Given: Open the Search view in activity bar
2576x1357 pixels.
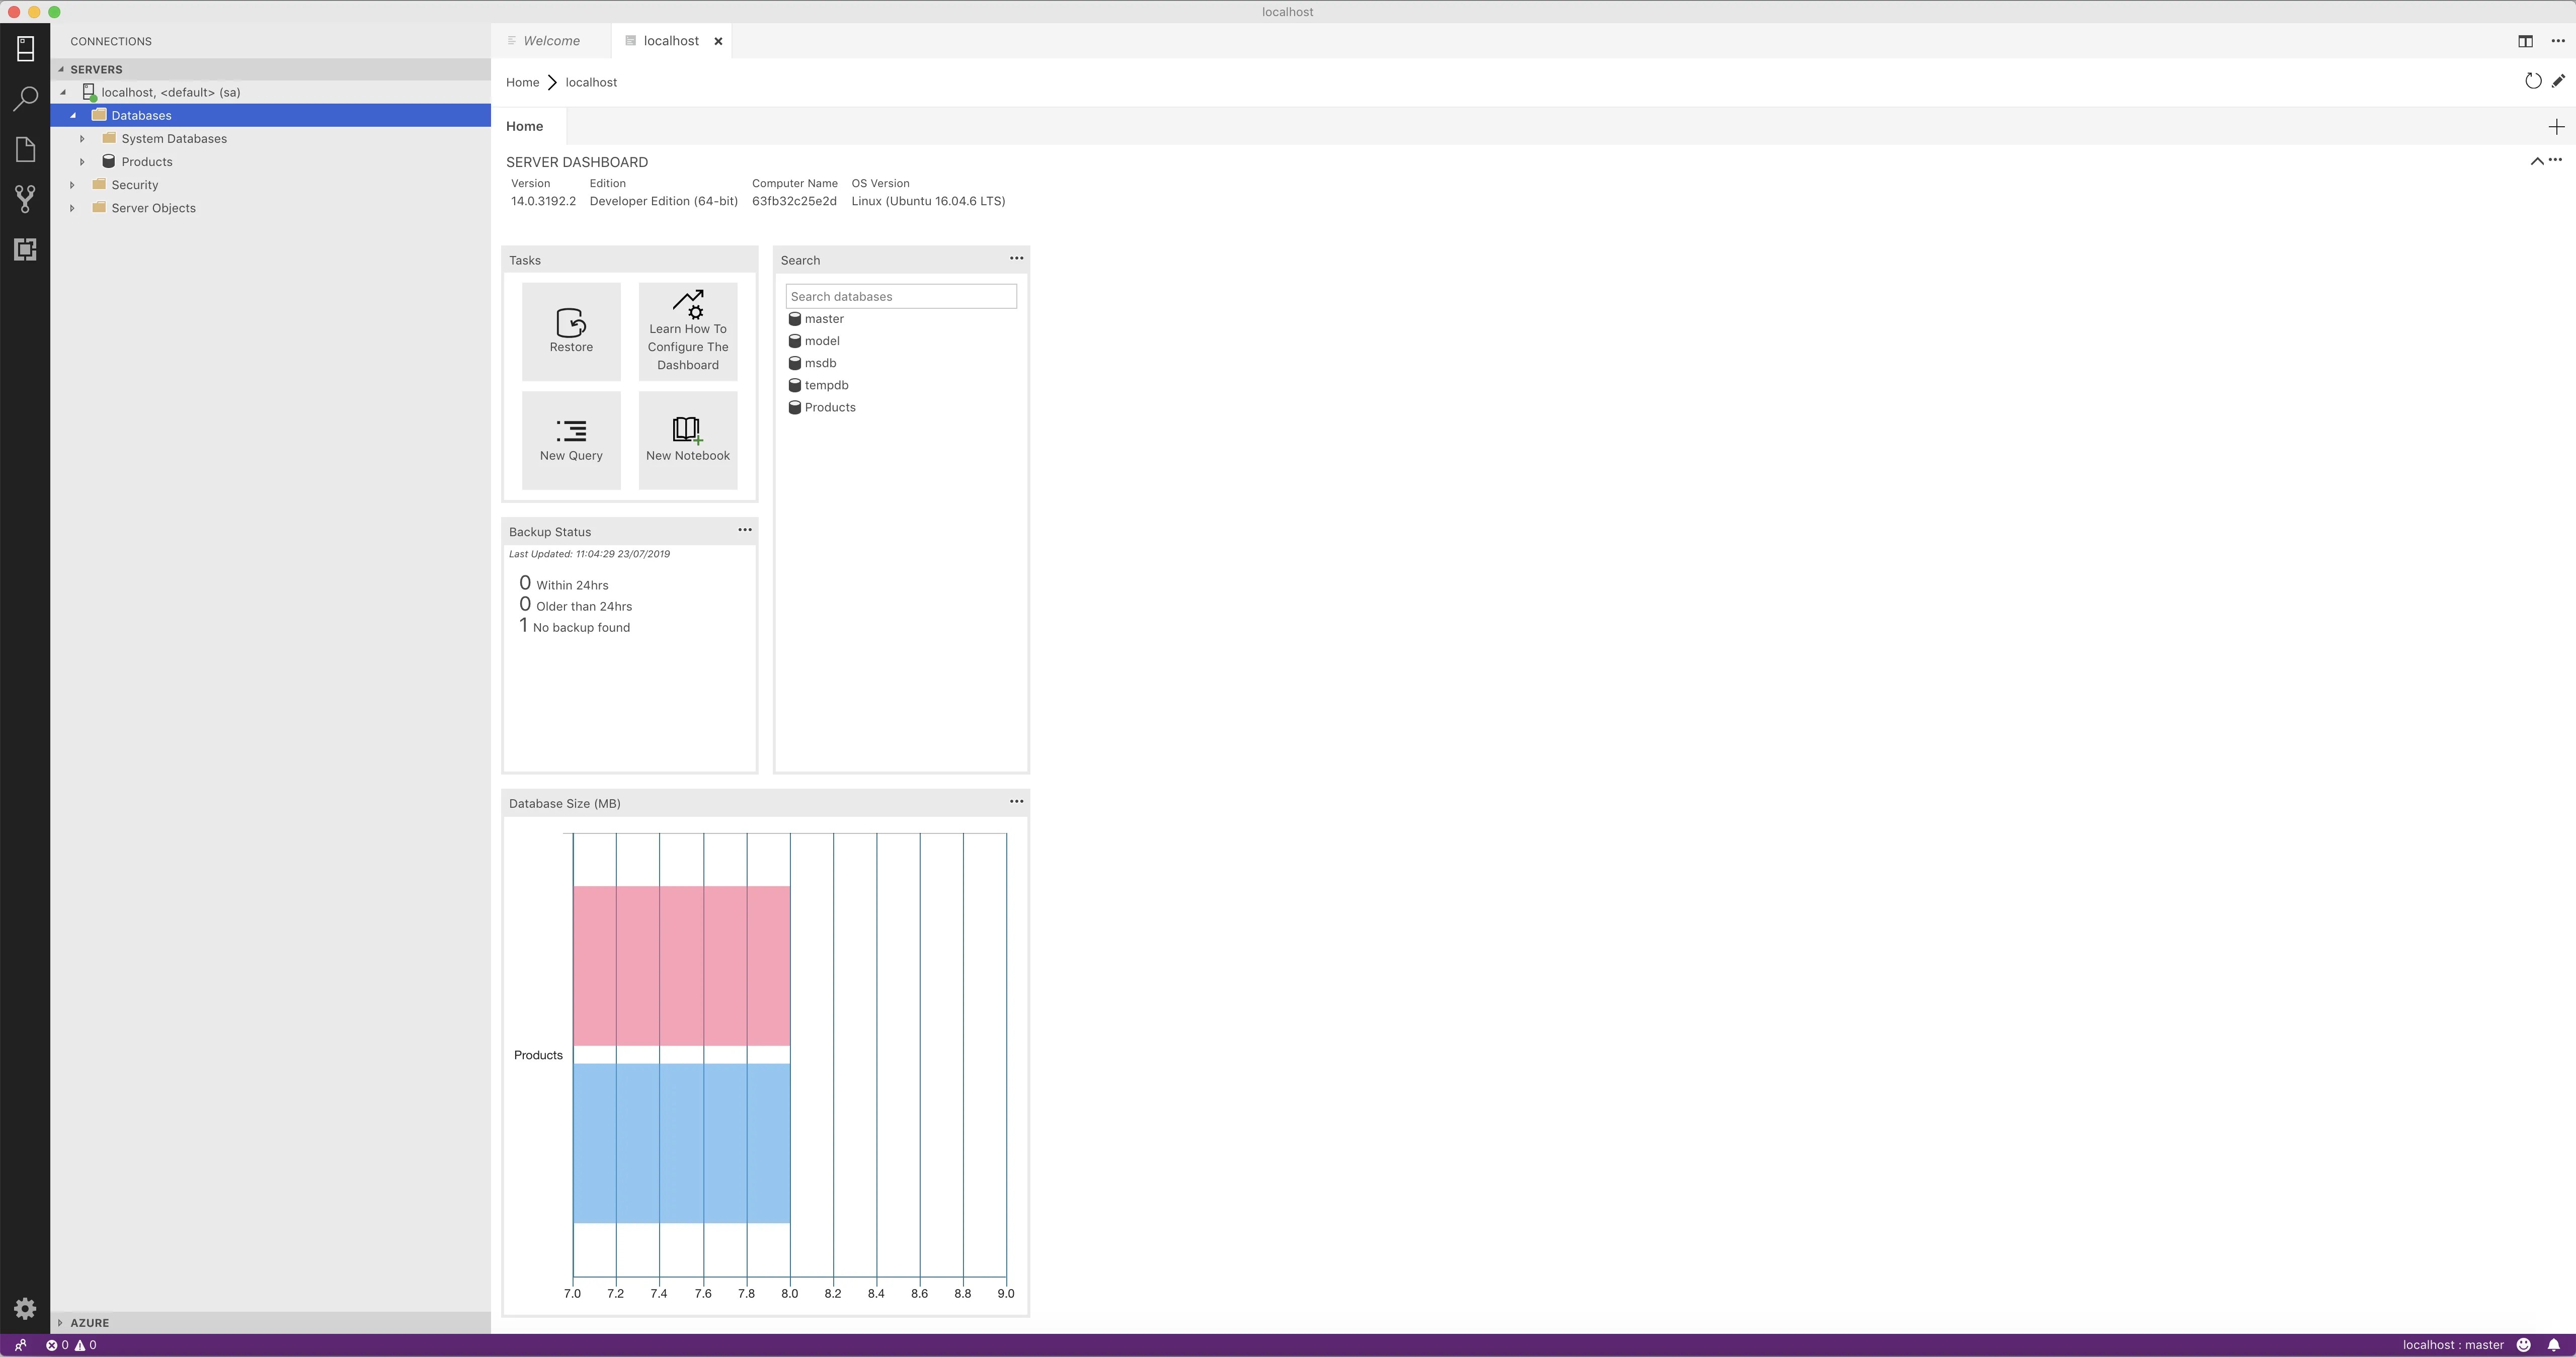Looking at the screenshot, I should click(25, 98).
